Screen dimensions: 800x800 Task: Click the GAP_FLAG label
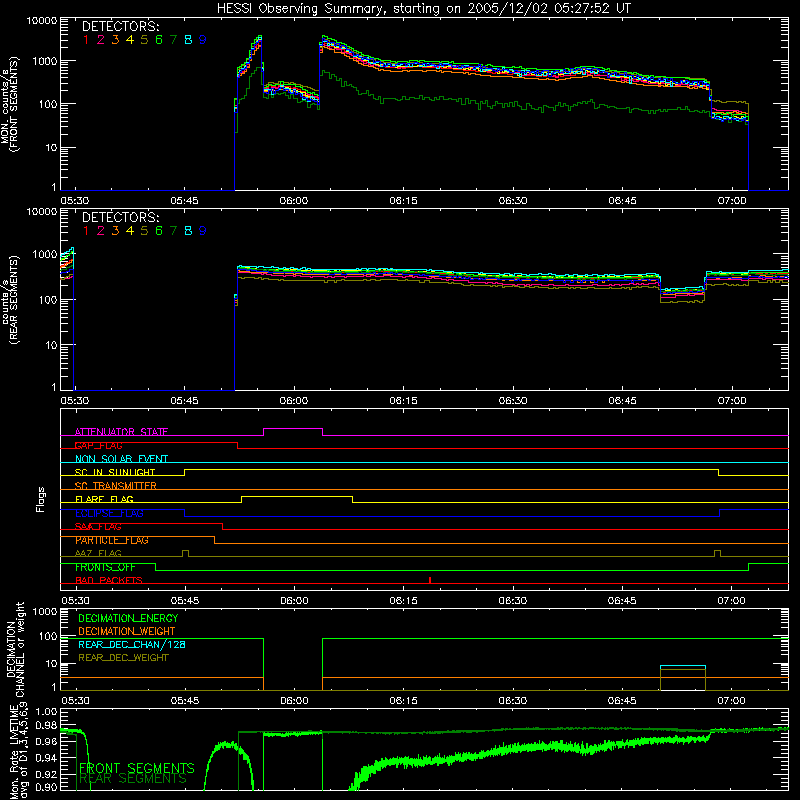point(98,445)
